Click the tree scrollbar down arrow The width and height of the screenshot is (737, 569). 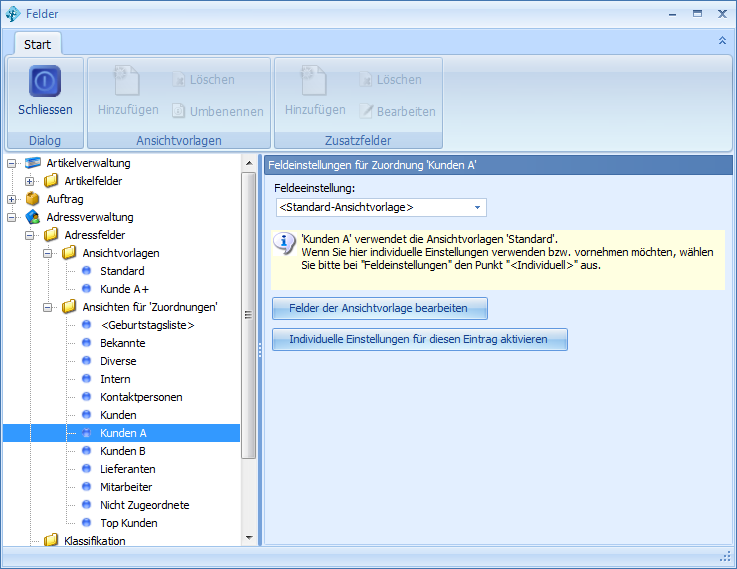point(249,538)
